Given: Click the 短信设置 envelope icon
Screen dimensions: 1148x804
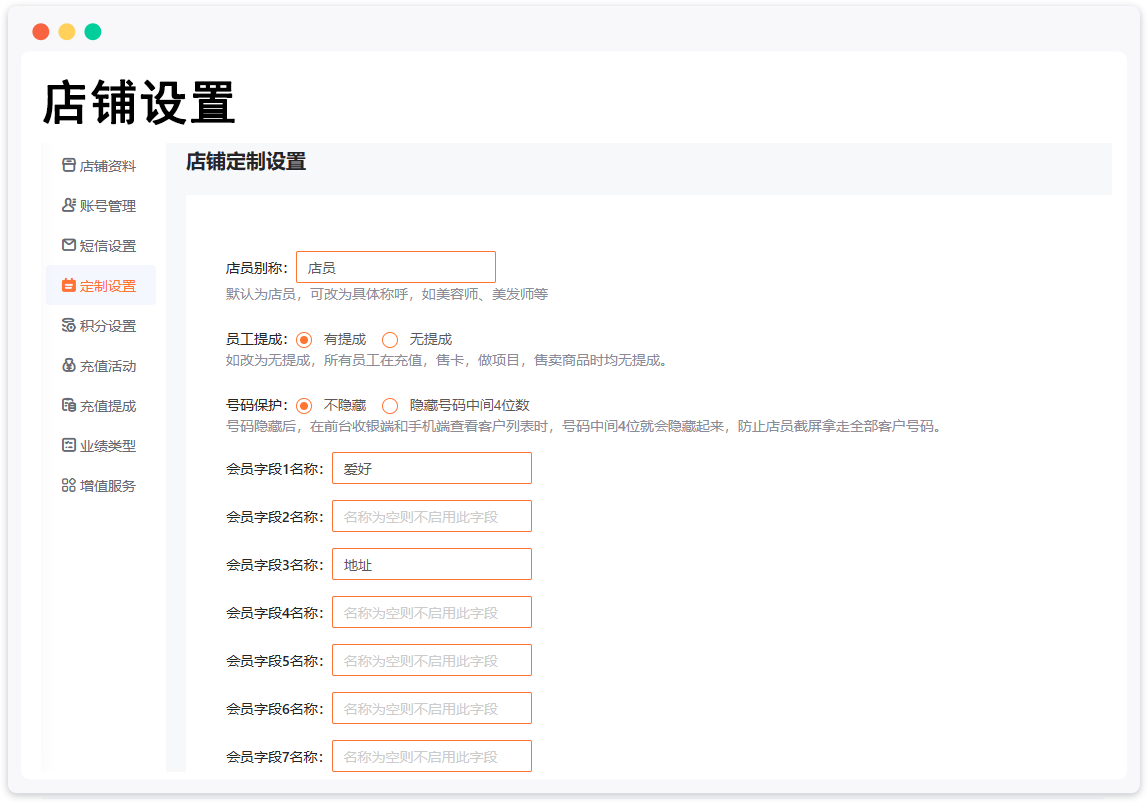Looking at the screenshot, I should [x=69, y=245].
